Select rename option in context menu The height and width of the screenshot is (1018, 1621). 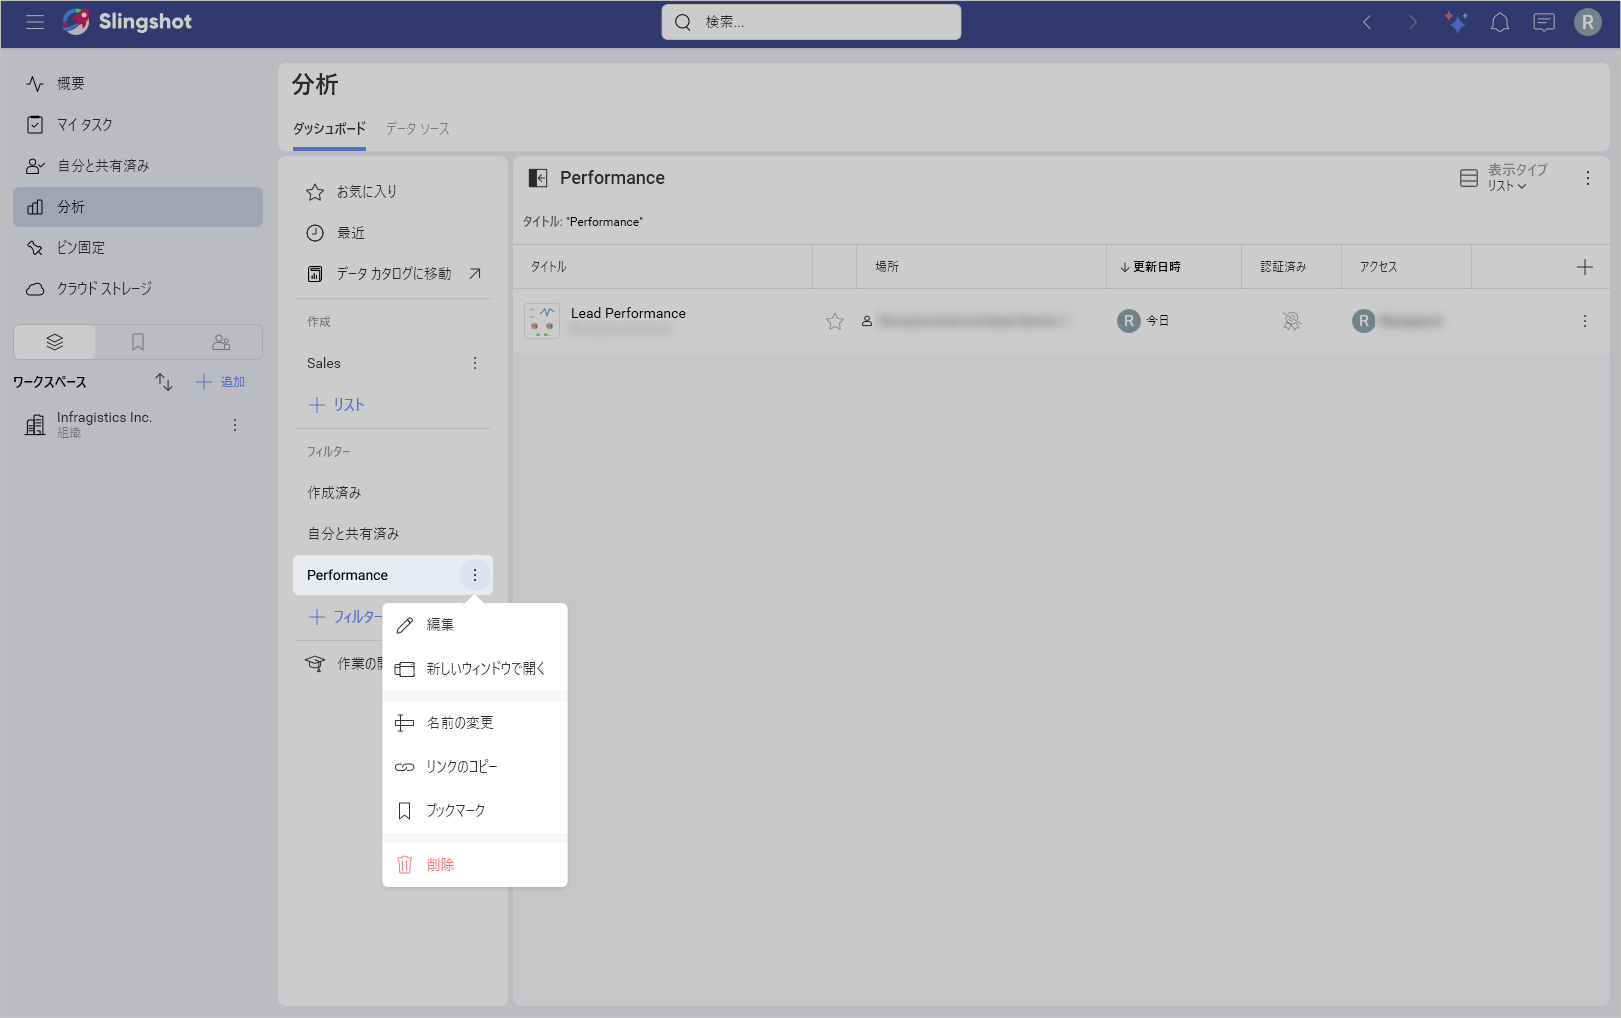(x=460, y=723)
